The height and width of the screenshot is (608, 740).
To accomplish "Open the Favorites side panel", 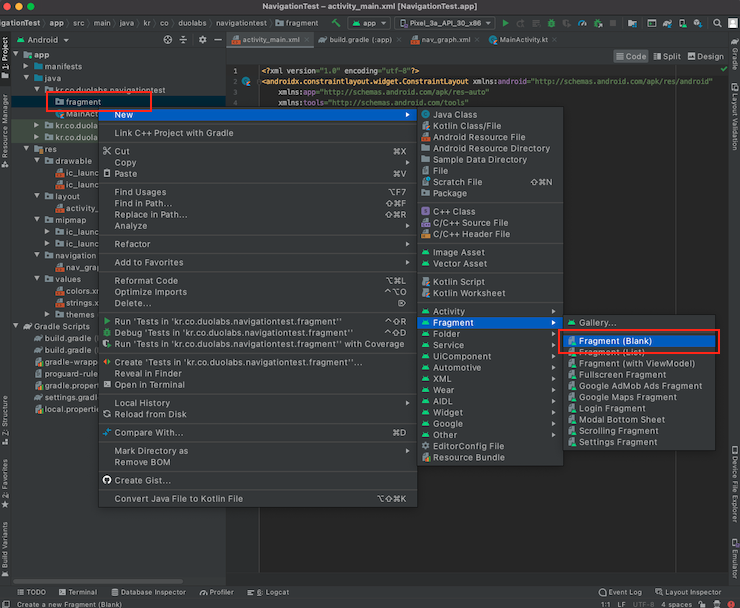I will [x=5, y=483].
